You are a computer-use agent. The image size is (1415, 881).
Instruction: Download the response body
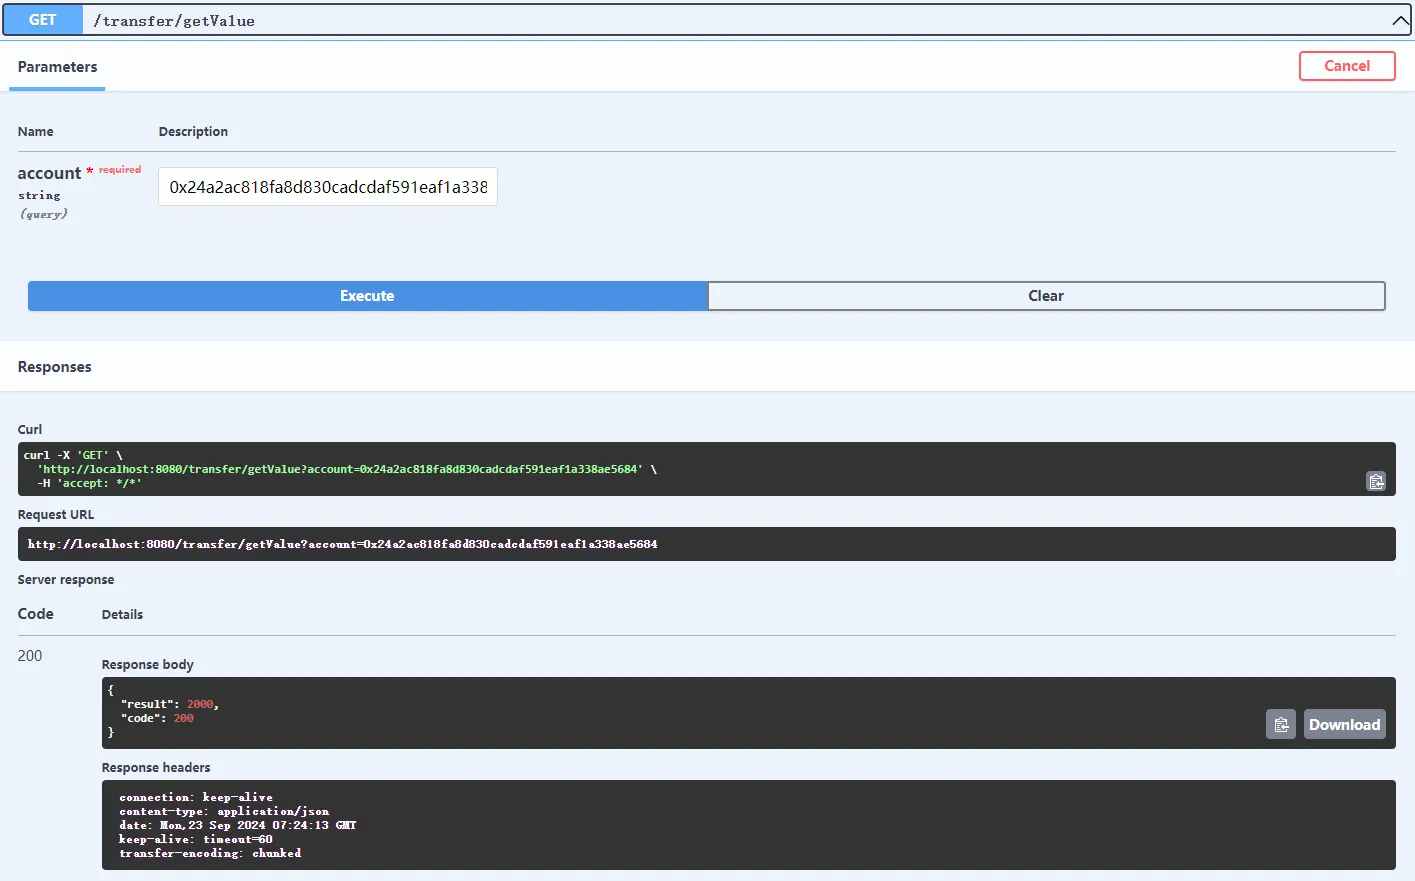click(1344, 724)
